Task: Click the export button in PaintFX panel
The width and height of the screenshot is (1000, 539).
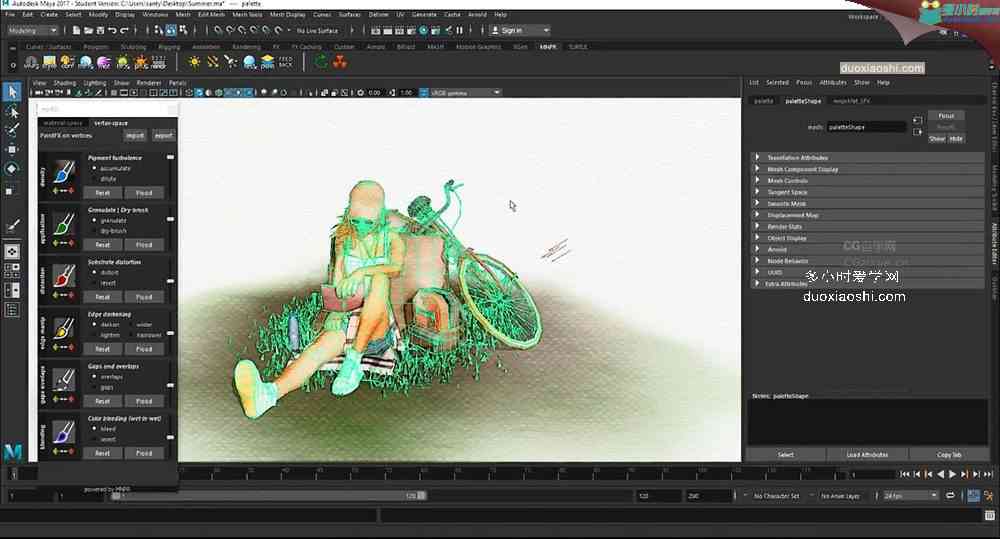Action: coord(163,135)
